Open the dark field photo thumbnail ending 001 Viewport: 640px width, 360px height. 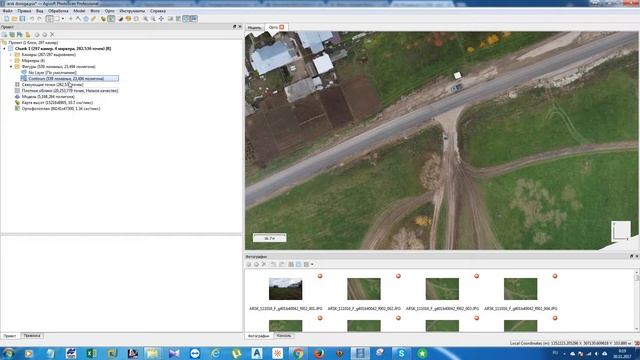pos(285,289)
